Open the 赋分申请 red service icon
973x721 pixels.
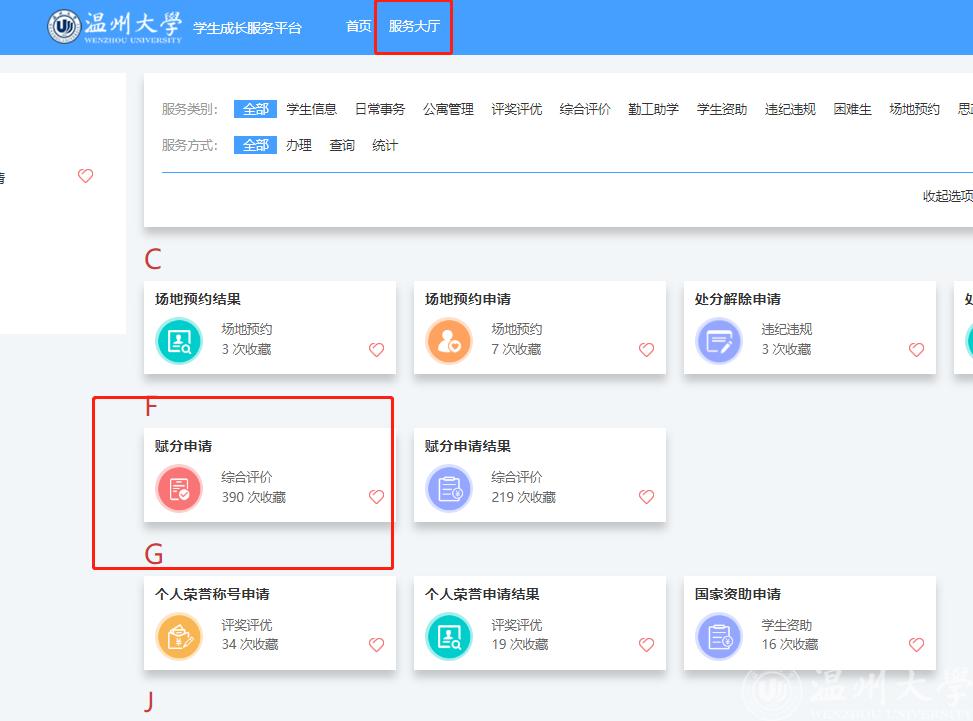[x=179, y=489]
